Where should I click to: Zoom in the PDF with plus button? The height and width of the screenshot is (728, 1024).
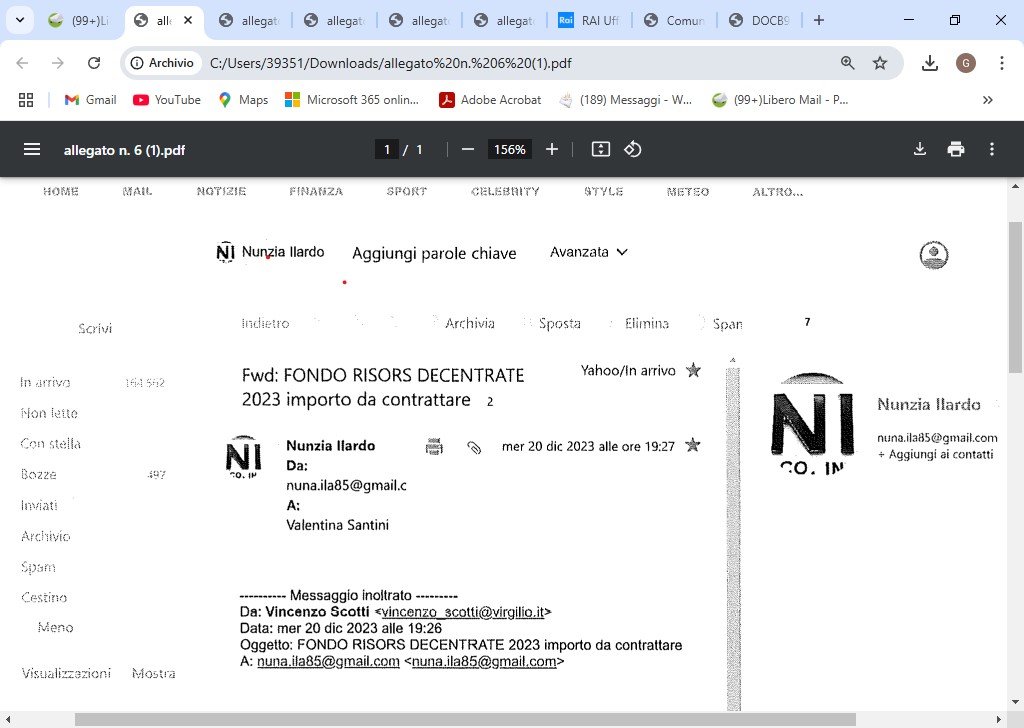(552, 149)
